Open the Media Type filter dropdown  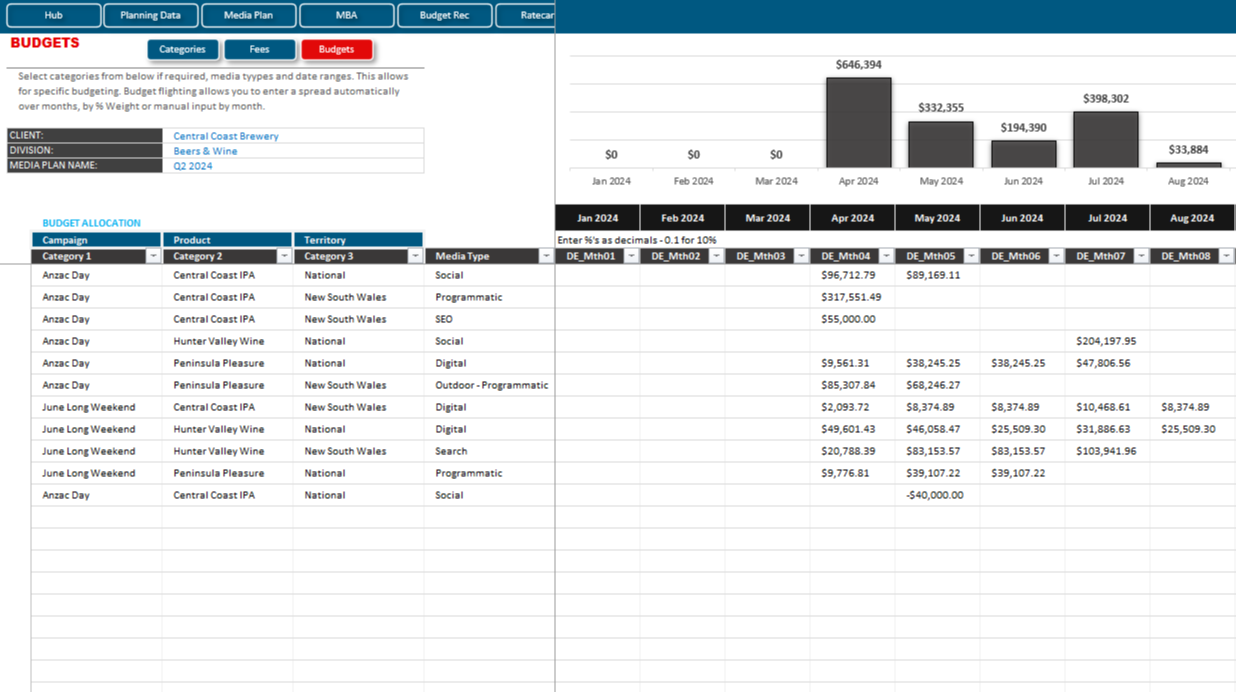[546, 256]
